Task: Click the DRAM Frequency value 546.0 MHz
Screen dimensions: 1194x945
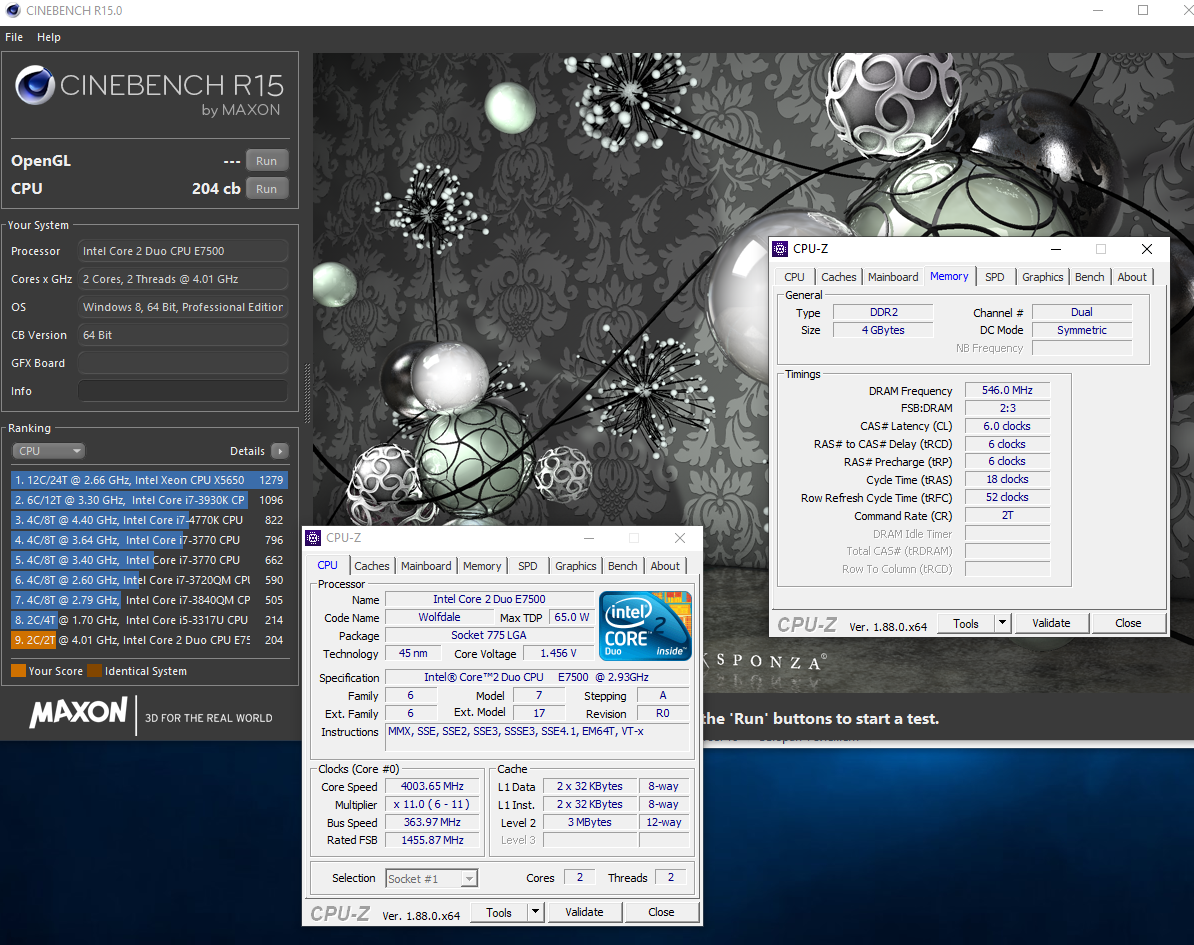Action: [x=1007, y=390]
